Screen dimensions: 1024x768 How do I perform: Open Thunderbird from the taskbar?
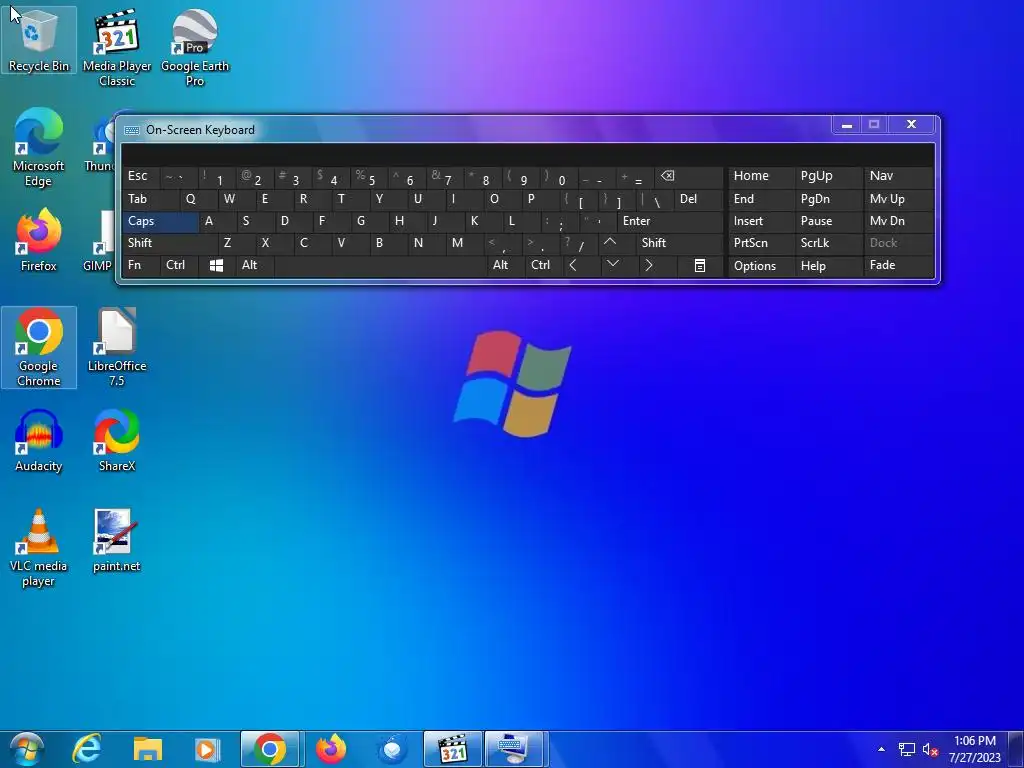tap(392, 749)
